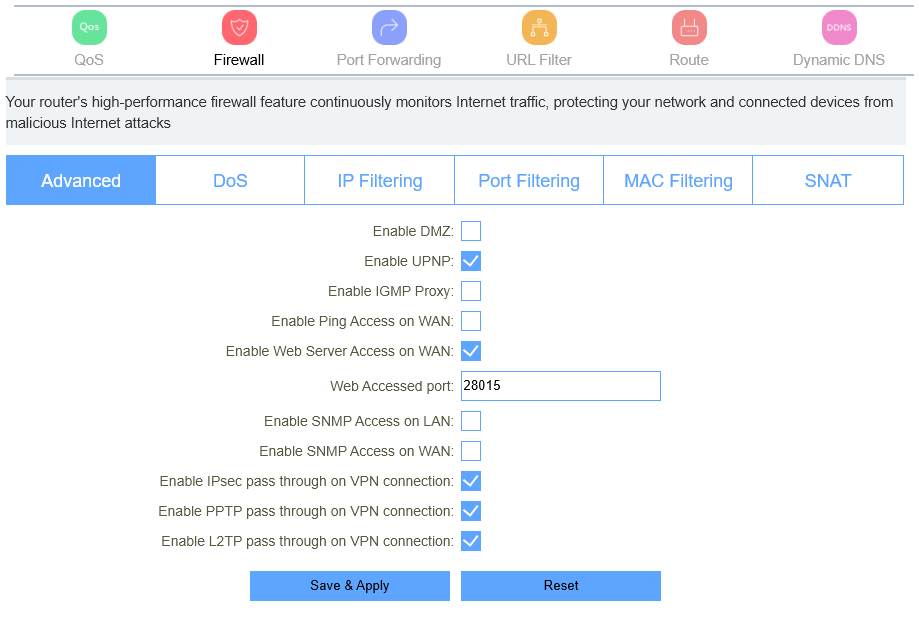Click the red Firewall shield icon
919x640 pixels.
(x=239, y=28)
